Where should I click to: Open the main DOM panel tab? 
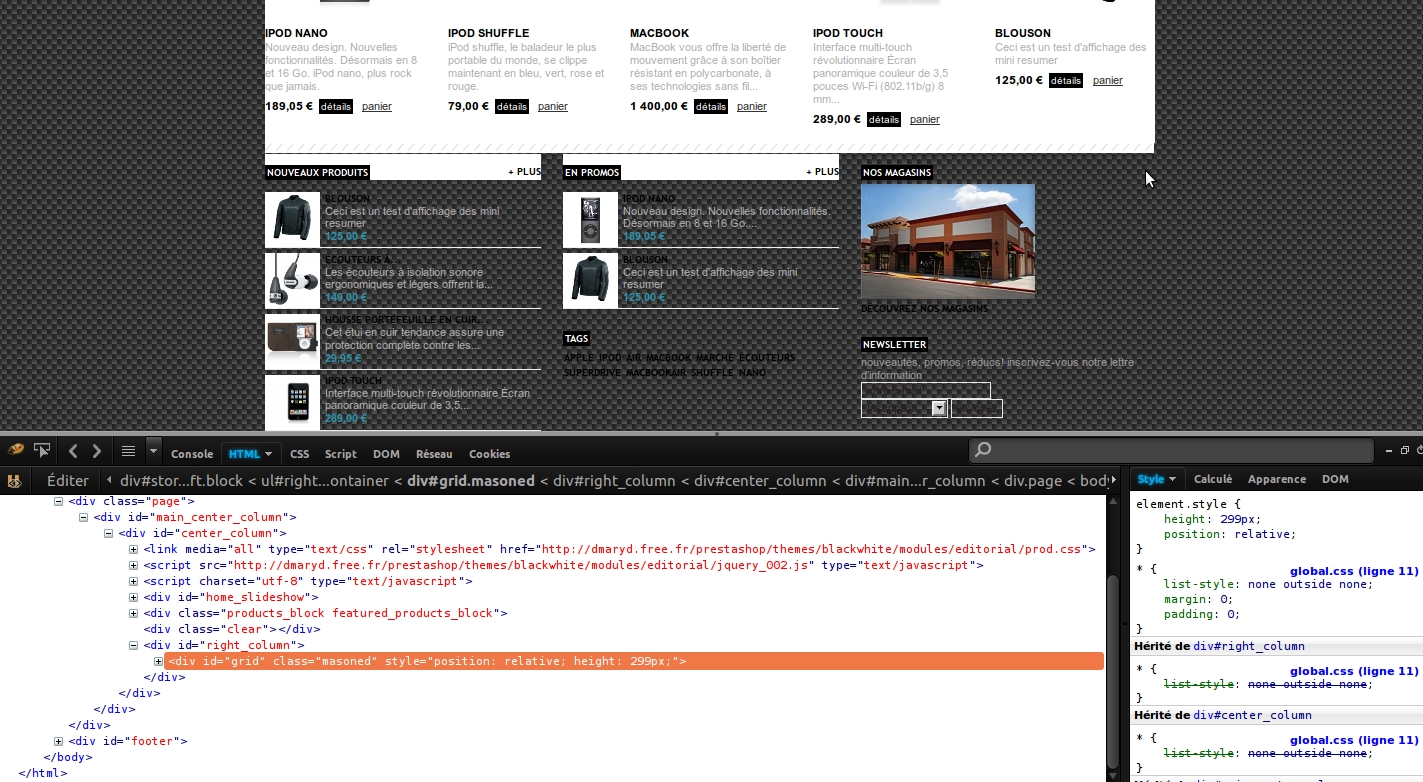(x=386, y=454)
